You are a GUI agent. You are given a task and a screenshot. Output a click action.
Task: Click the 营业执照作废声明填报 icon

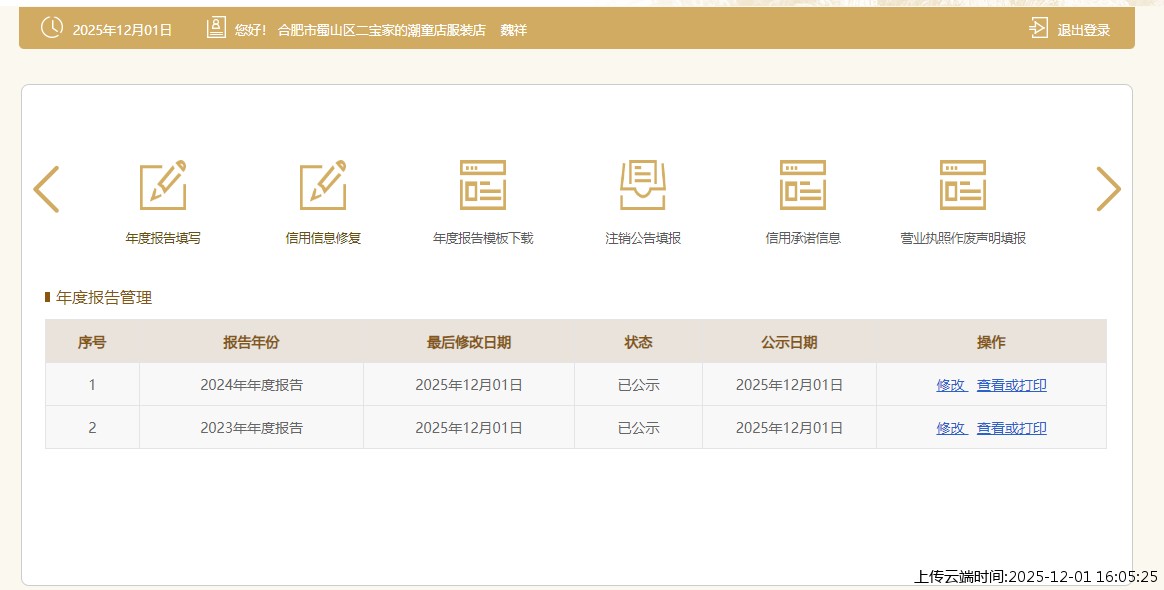pyautogui.click(x=963, y=186)
